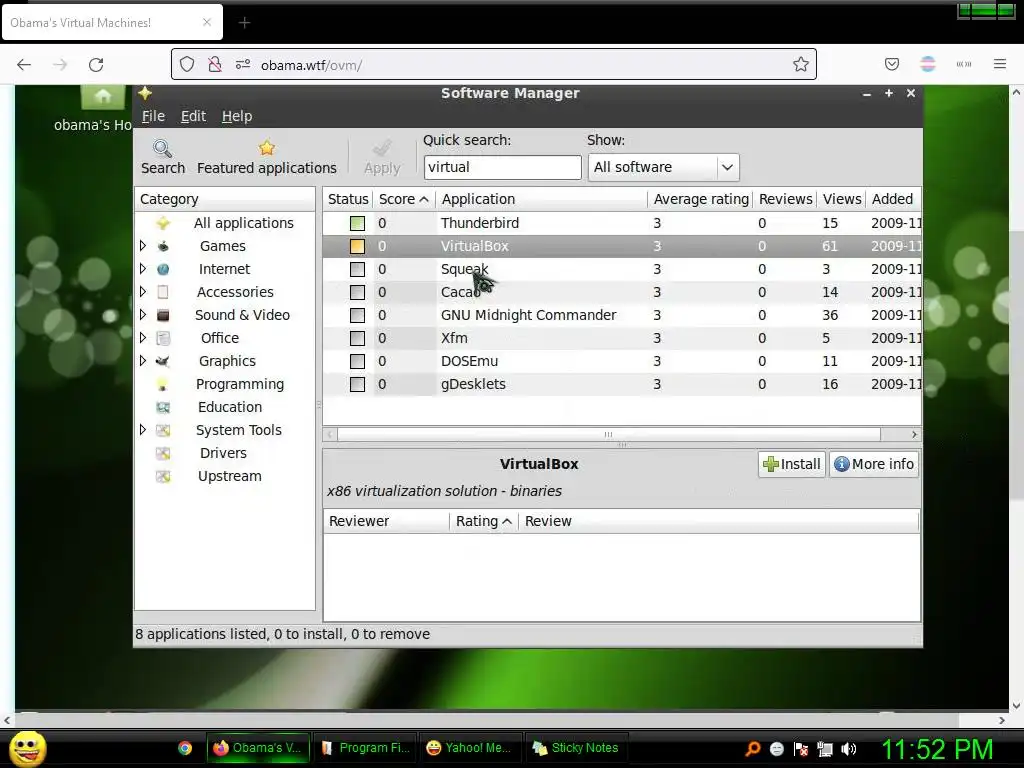
Task: Toggle the Cacao status checkbox
Action: [357, 292]
